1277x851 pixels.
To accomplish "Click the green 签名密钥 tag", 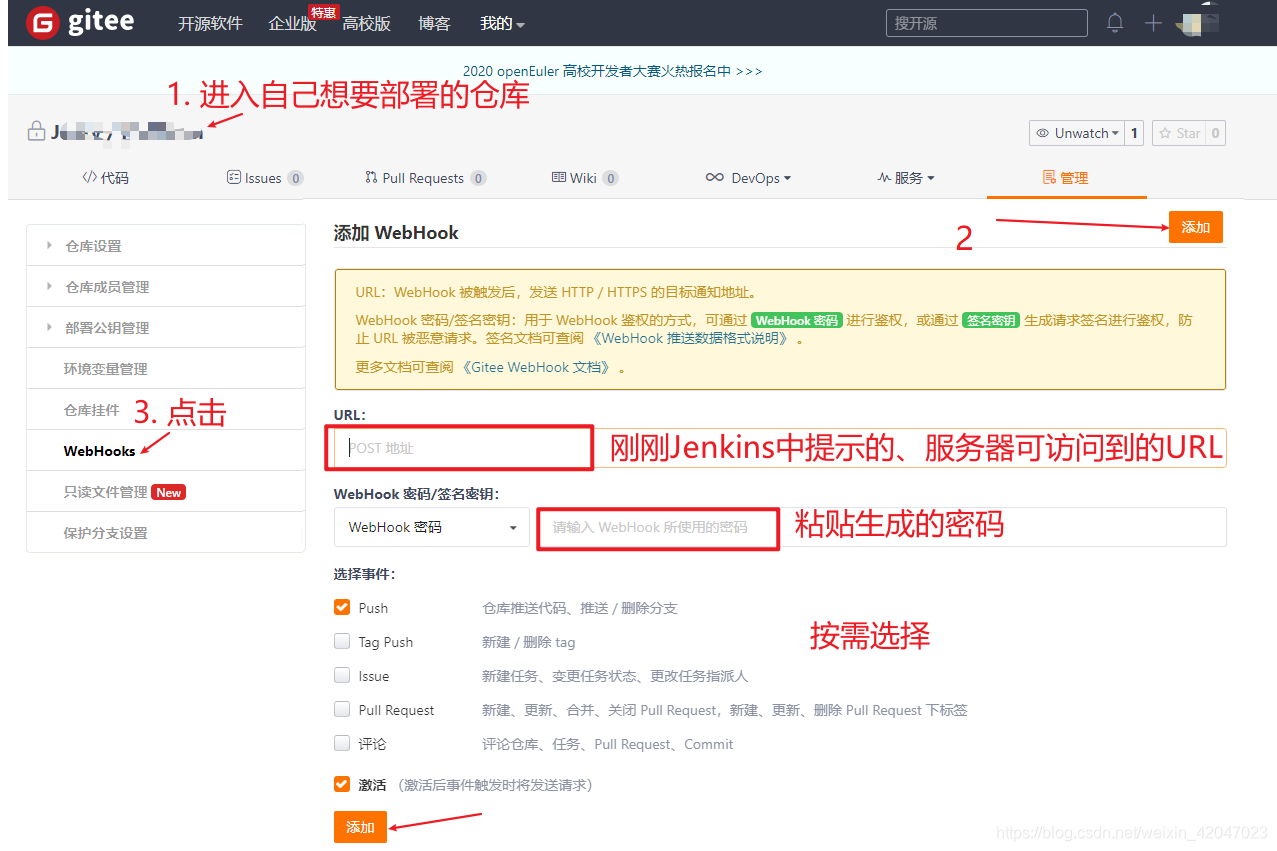I will [991, 320].
